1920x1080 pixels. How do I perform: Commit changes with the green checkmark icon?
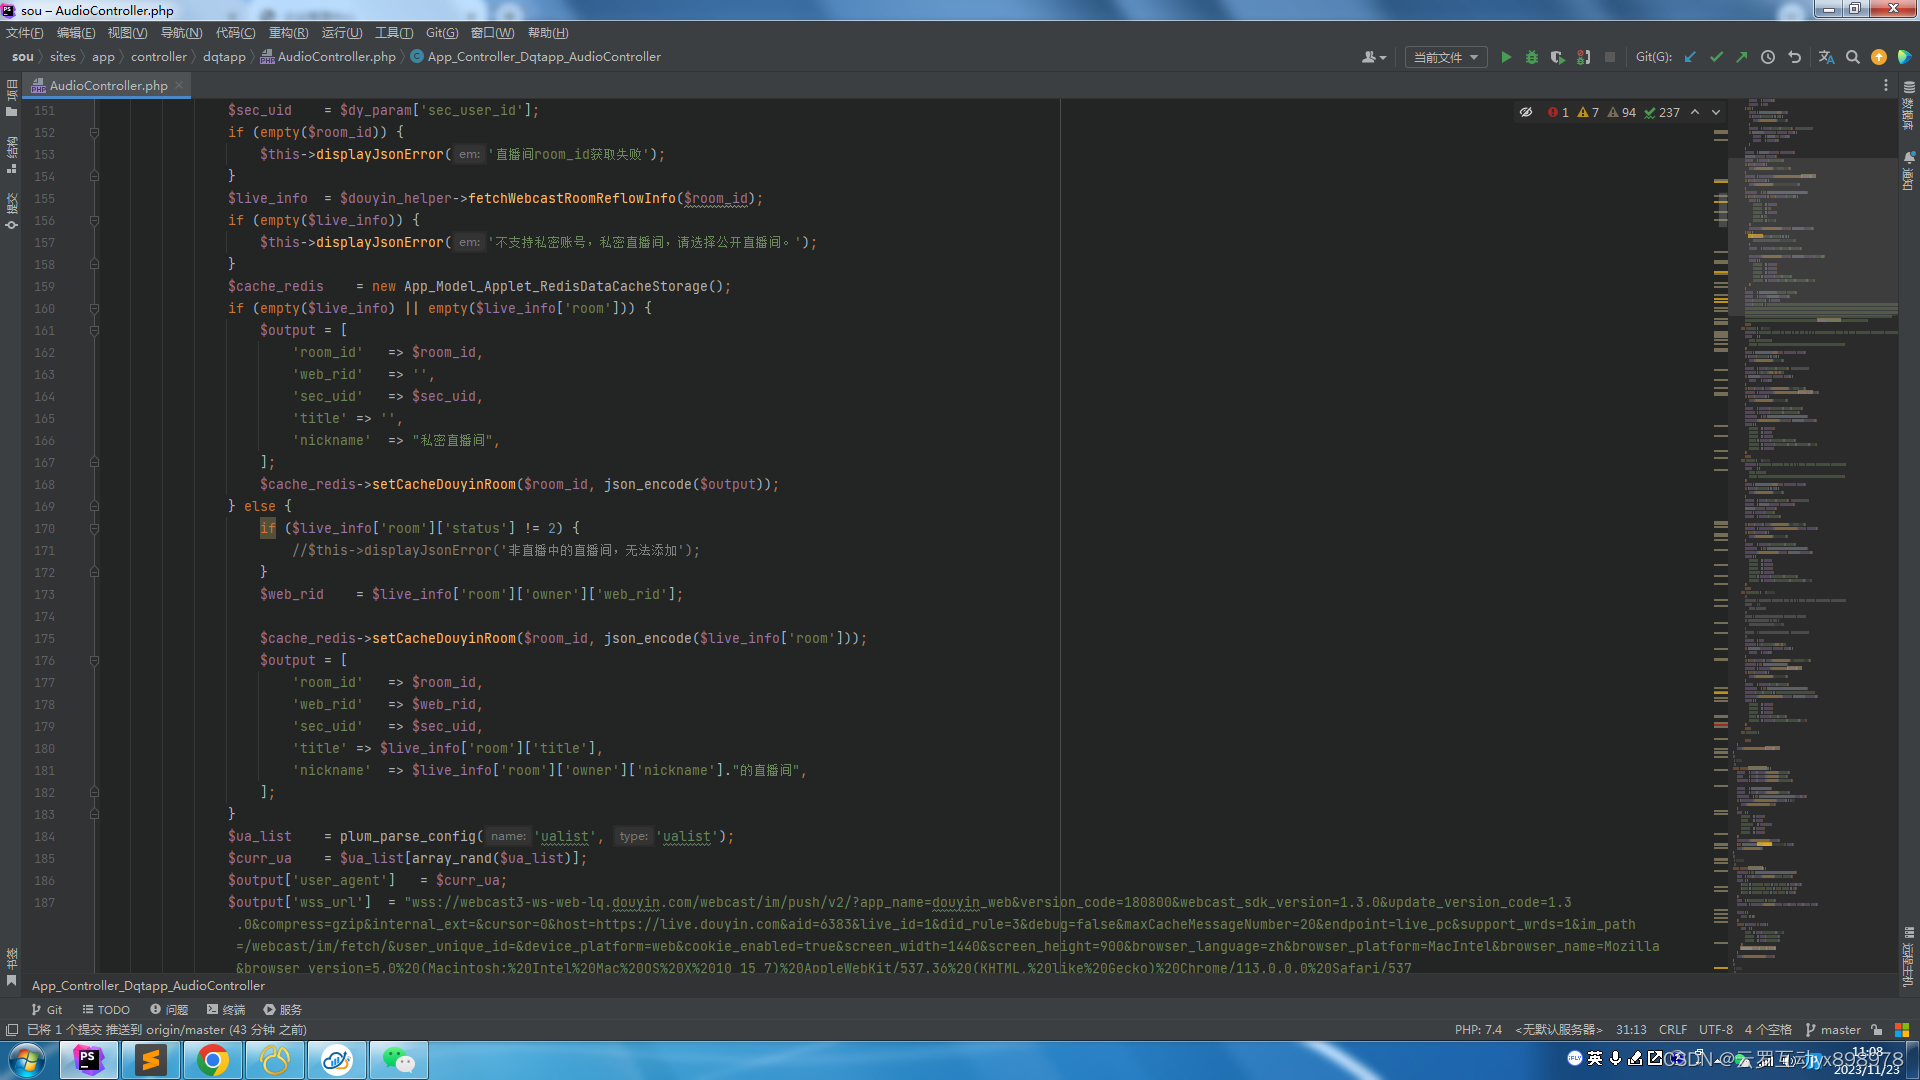point(1716,57)
